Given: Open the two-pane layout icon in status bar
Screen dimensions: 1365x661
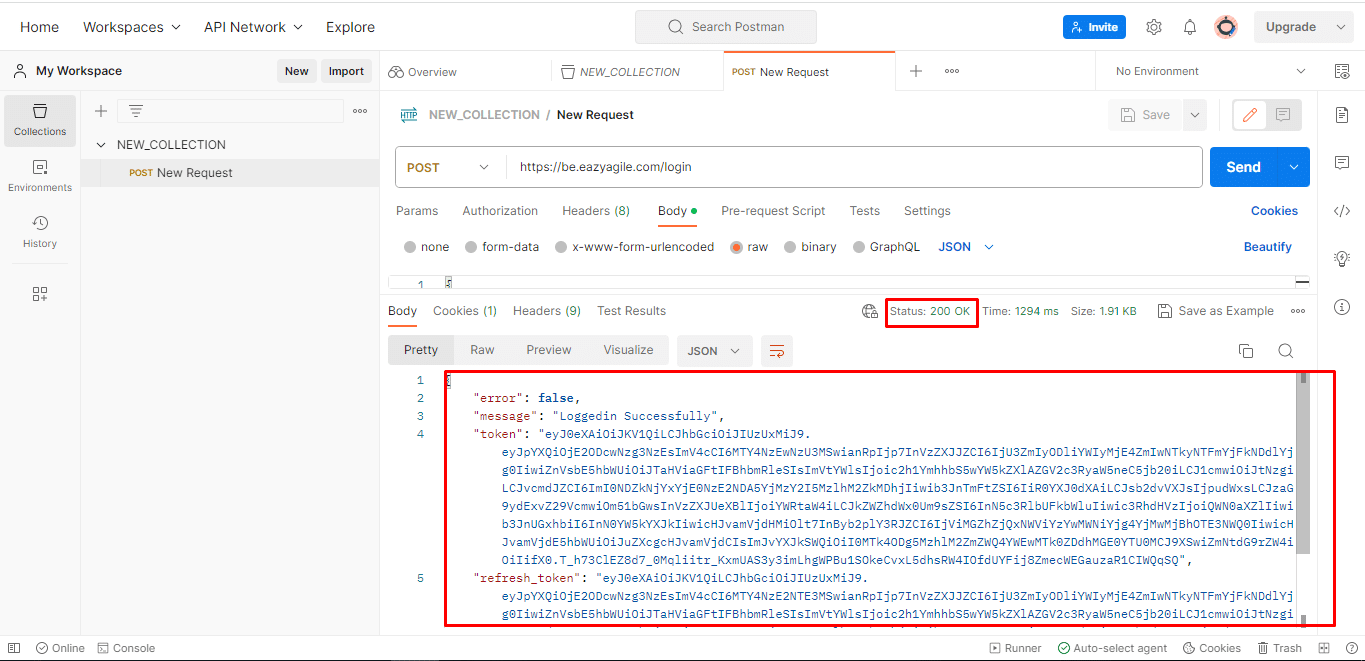Looking at the screenshot, I should [x=1324, y=648].
